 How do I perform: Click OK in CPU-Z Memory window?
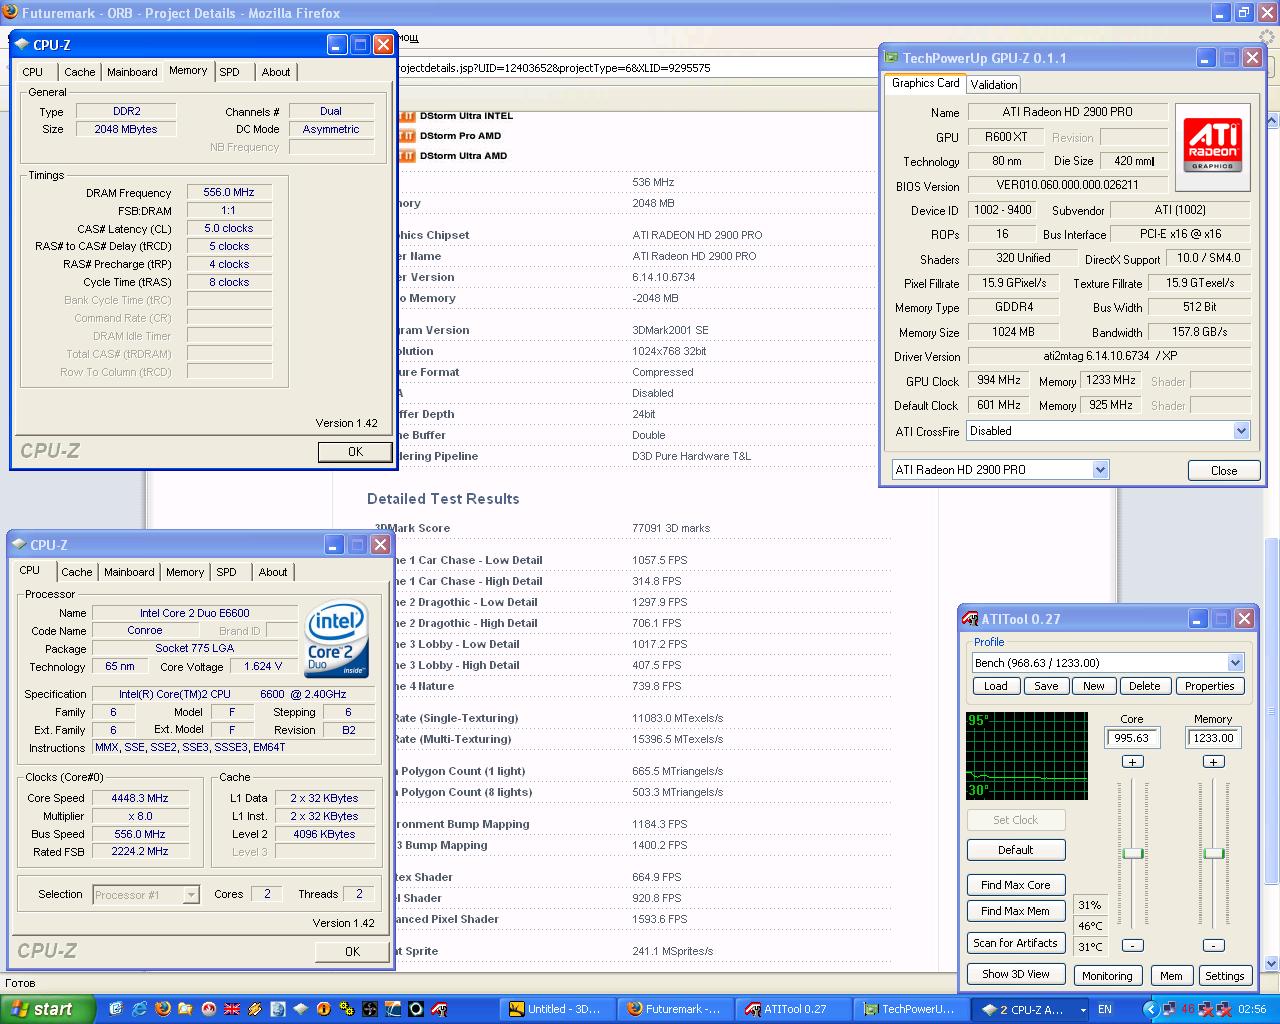(x=355, y=452)
